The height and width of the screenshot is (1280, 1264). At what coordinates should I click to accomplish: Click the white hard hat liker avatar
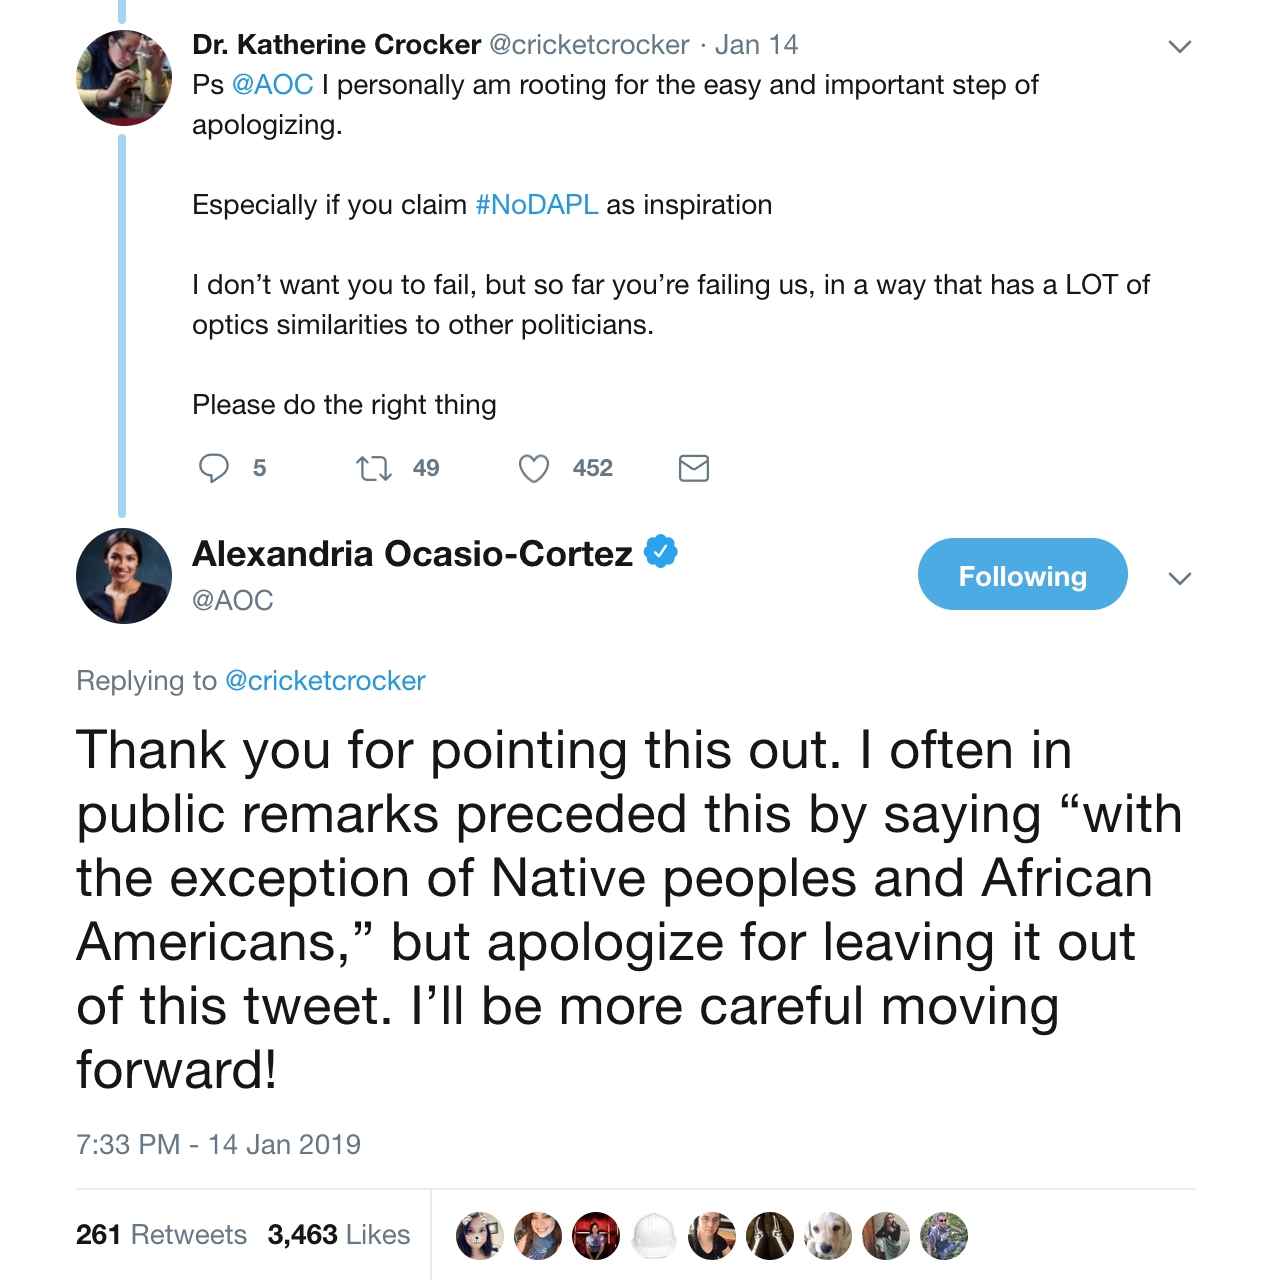pyautogui.click(x=654, y=1236)
